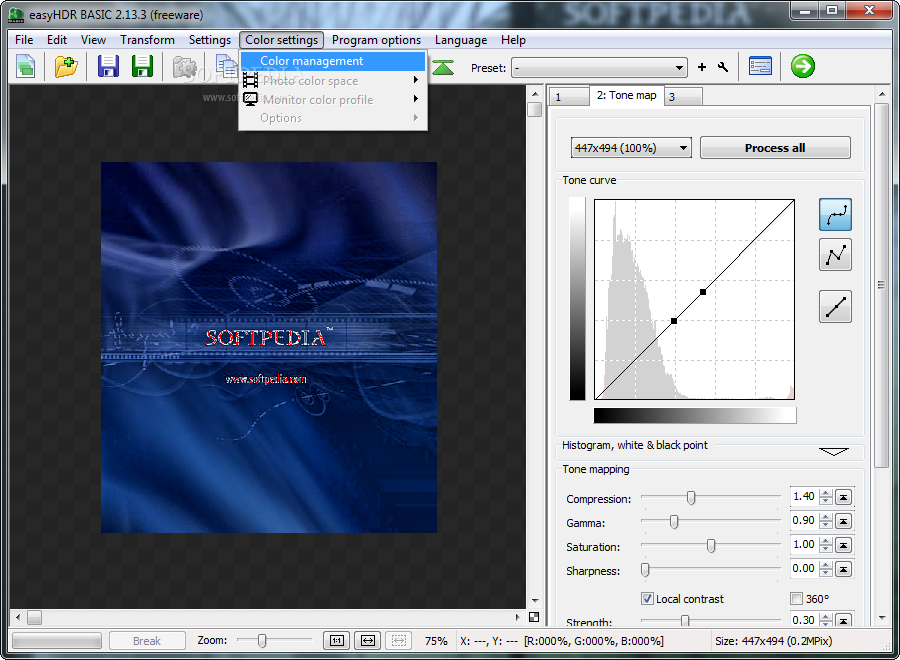The width and height of the screenshot is (900, 660).
Task: Click the new HDR project icon
Action: point(25,66)
